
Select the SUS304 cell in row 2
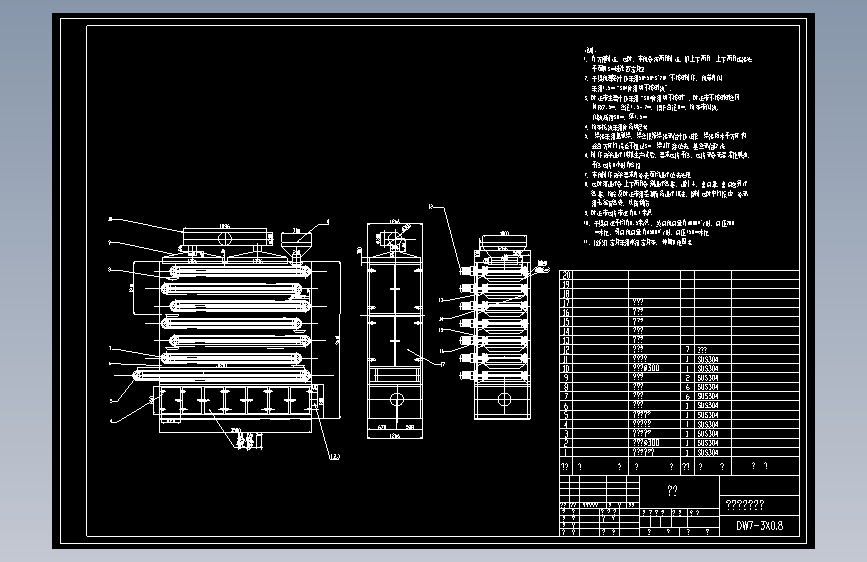tap(707, 443)
